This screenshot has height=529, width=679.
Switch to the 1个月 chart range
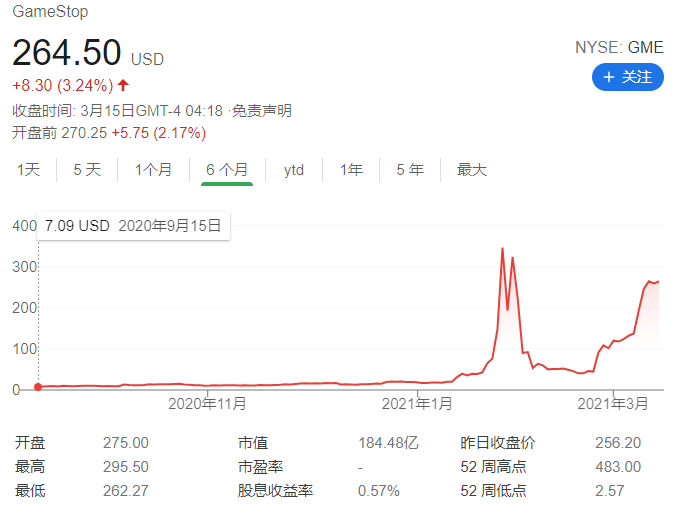pyautogui.click(x=153, y=170)
